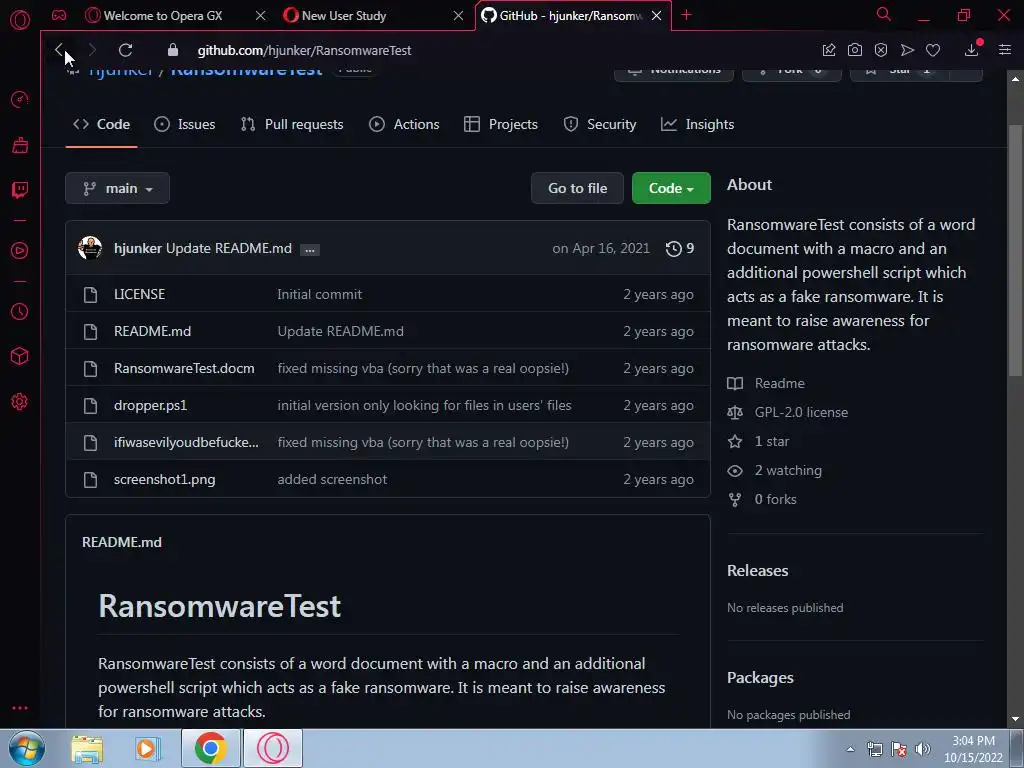Screen dimensions: 1024x768
Task: Click the GPL-2.0 license link
Action: [x=801, y=412]
